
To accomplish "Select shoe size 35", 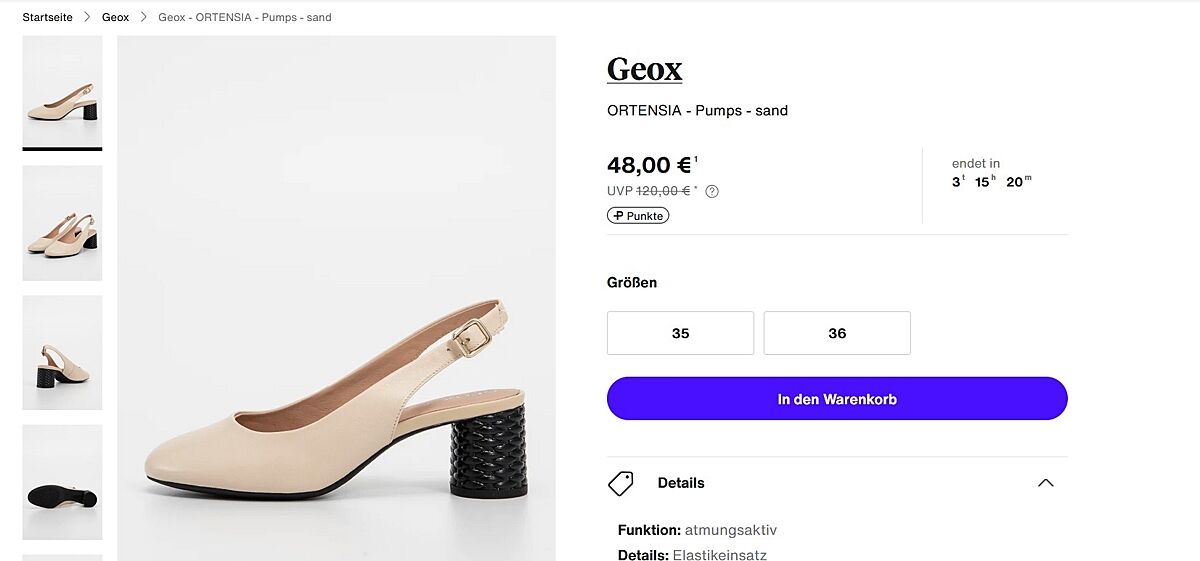I will coord(680,333).
